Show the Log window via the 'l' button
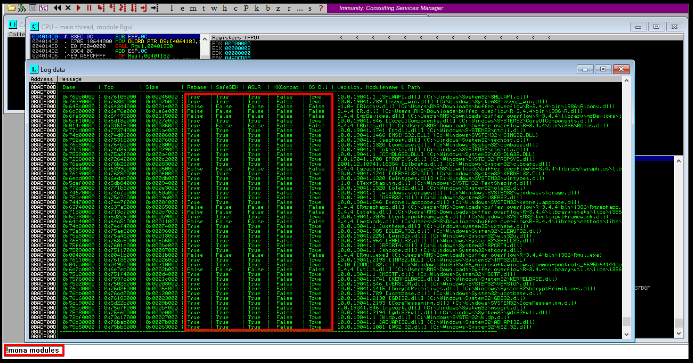This screenshot has height=363, width=693. coord(171,8)
